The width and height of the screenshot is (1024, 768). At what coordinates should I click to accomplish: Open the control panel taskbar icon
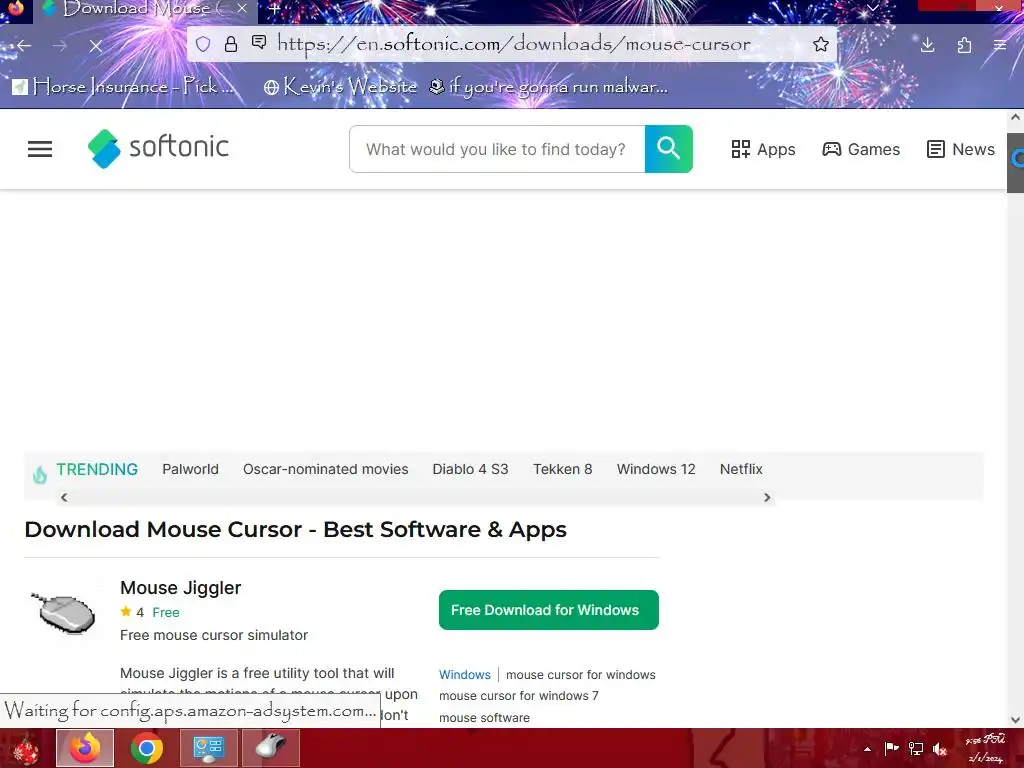(x=209, y=748)
